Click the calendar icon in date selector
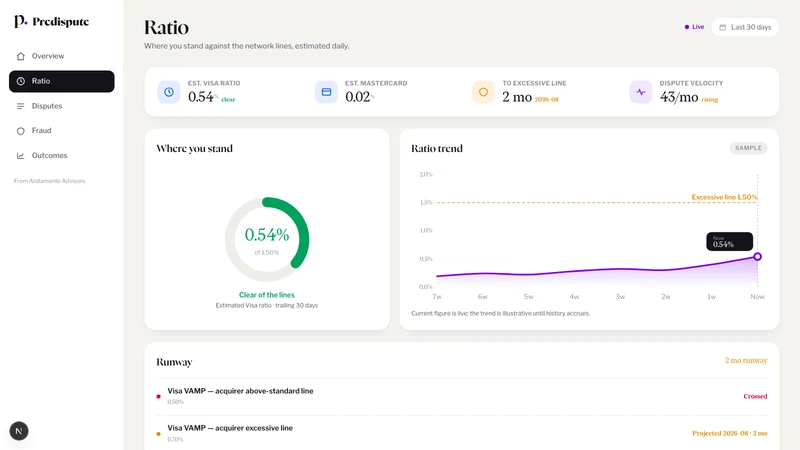Image resolution: width=800 pixels, height=450 pixels. point(722,28)
